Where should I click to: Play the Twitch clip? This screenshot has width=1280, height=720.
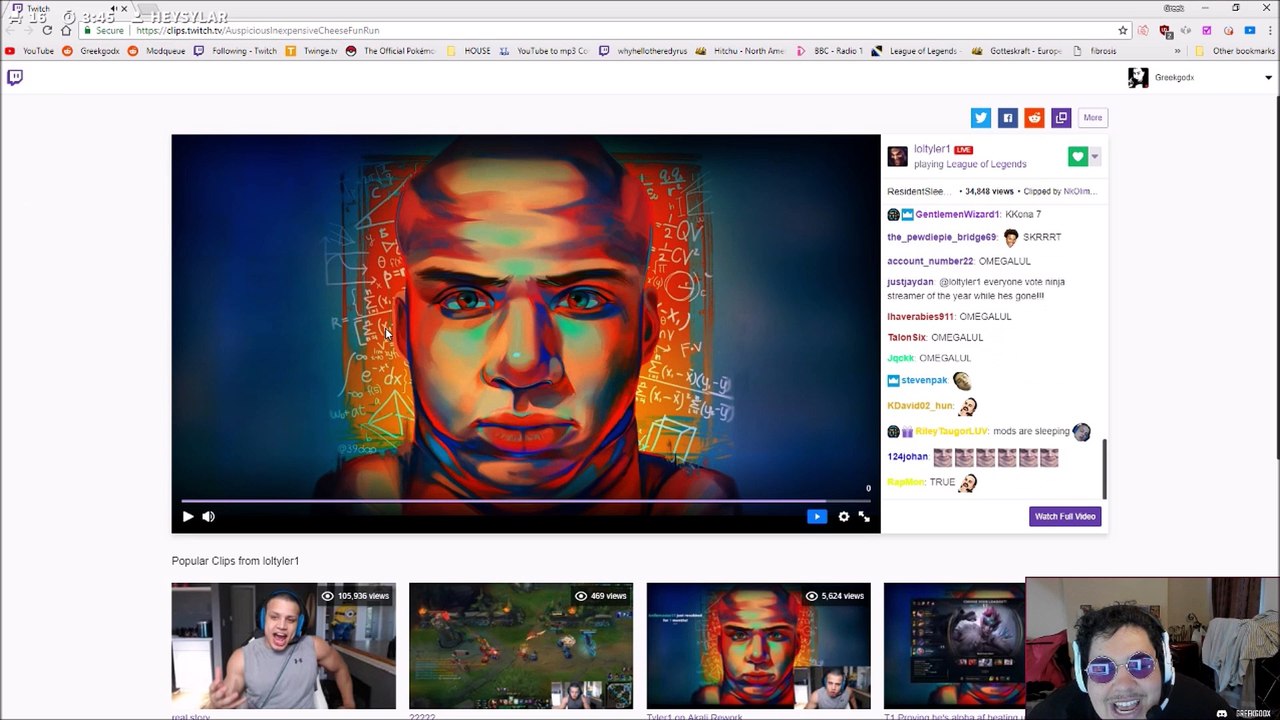[x=188, y=516]
